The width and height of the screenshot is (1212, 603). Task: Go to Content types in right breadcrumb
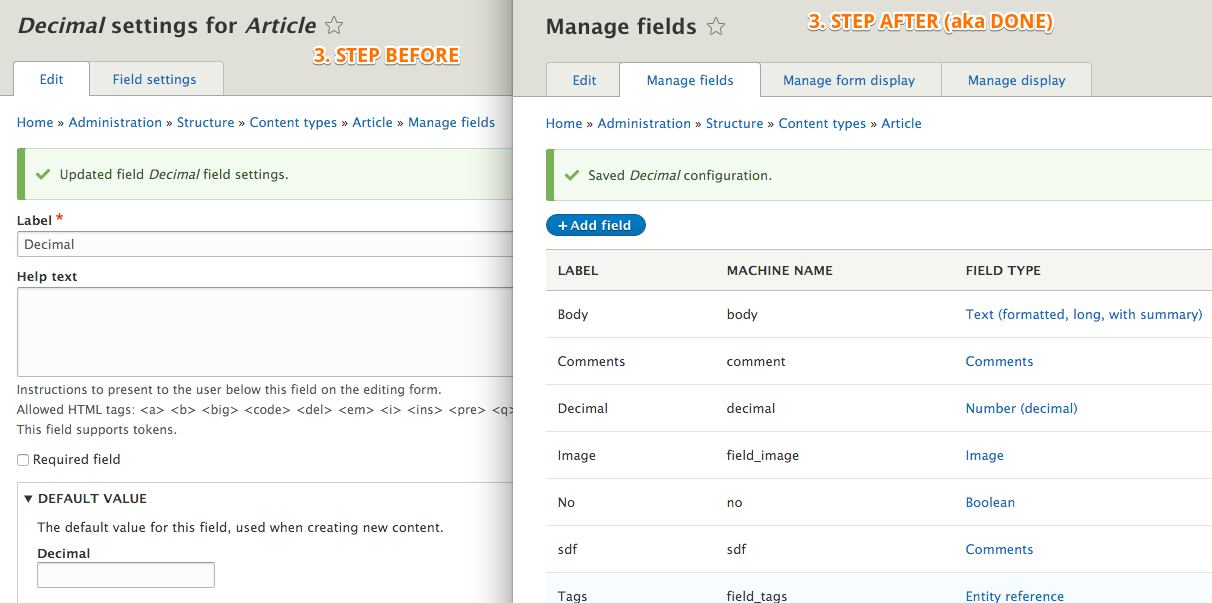click(x=822, y=123)
